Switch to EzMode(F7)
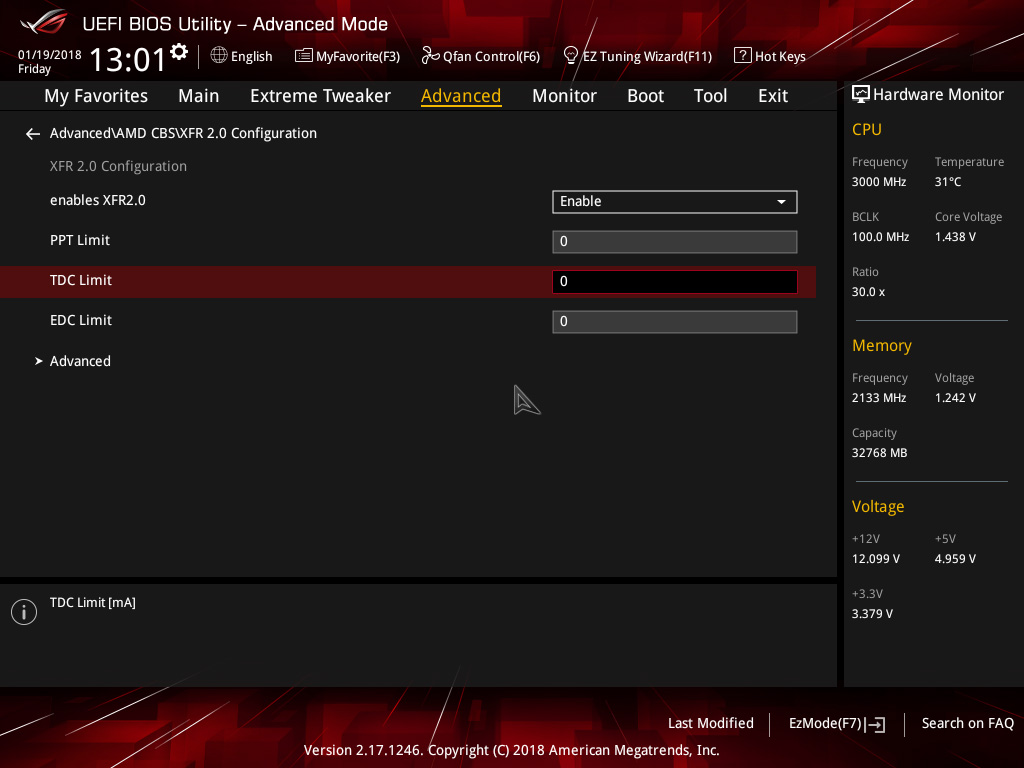Screen dimensions: 1024x768 [825, 724]
